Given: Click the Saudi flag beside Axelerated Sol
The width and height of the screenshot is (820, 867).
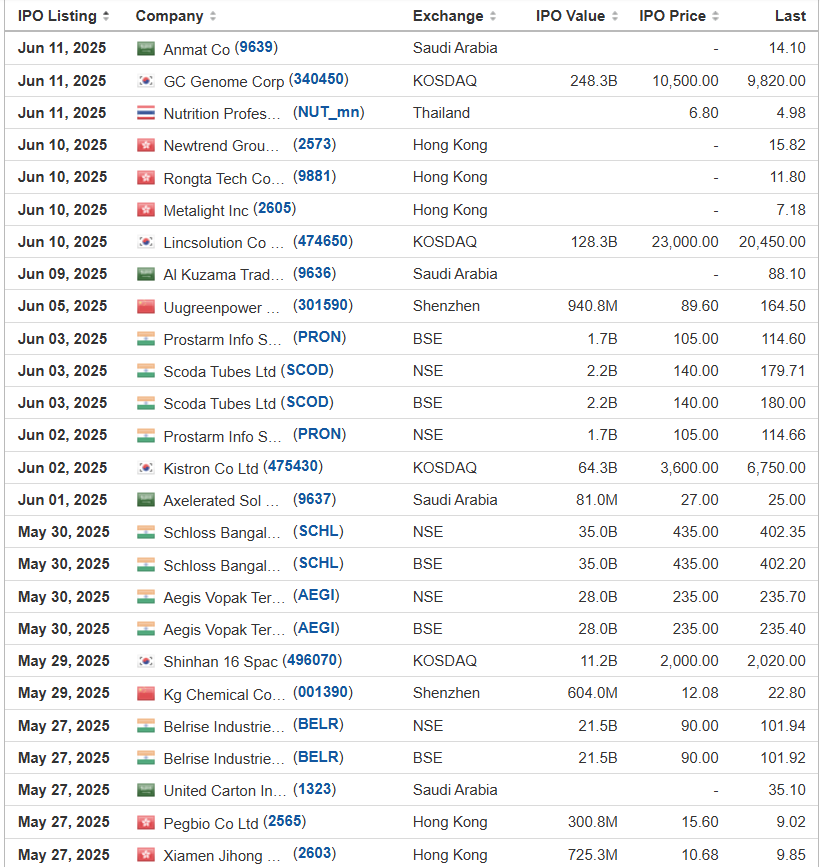Looking at the screenshot, I should point(146,500).
